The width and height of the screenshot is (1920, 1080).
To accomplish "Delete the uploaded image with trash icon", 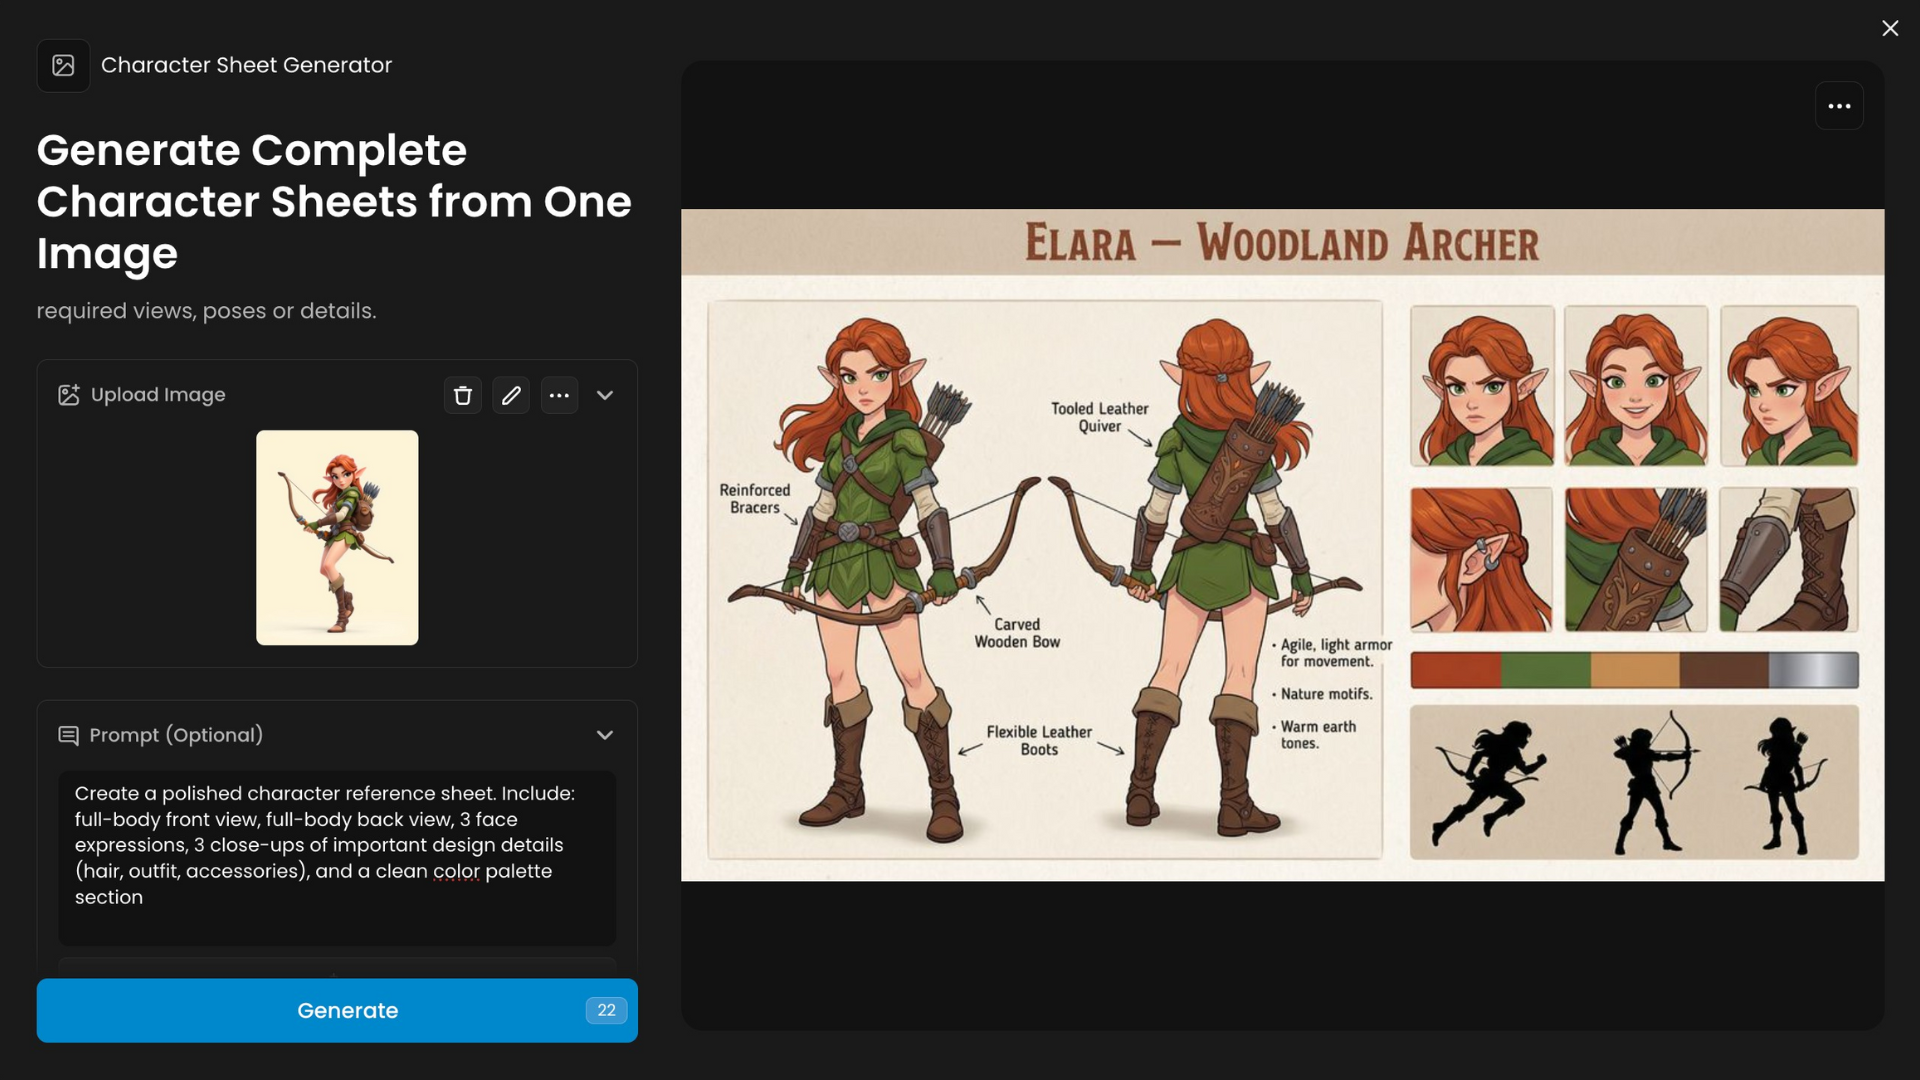I will pyautogui.click(x=462, y=395).
